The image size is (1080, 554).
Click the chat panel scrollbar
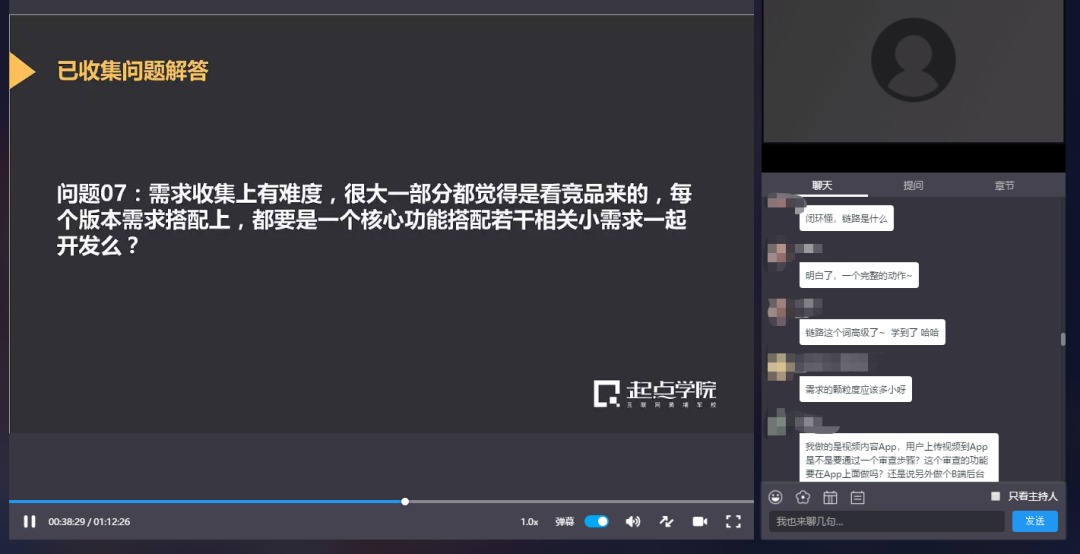pyautogui.click(x=1063, y=339)
